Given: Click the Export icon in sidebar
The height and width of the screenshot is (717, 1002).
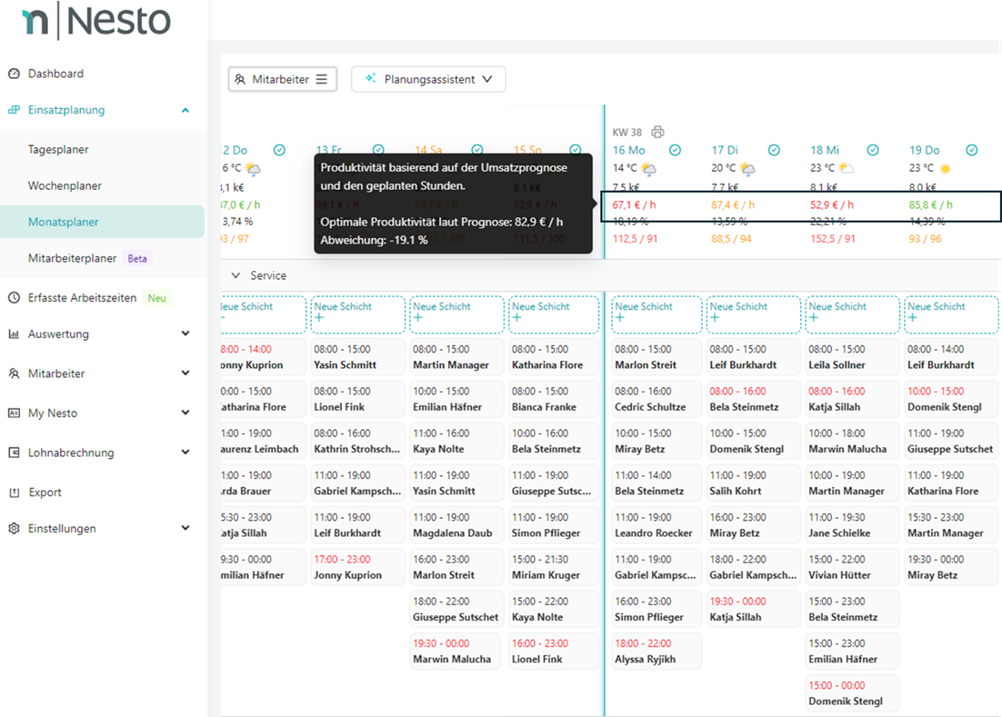Looking at the screenshot, I should (x=14, y=492).
